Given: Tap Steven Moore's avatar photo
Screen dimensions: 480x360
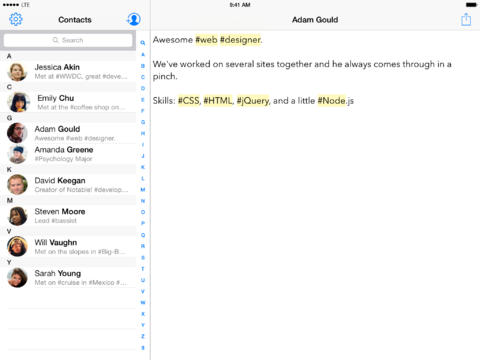Looking at the screenshot, I should (x=17, y=216).
